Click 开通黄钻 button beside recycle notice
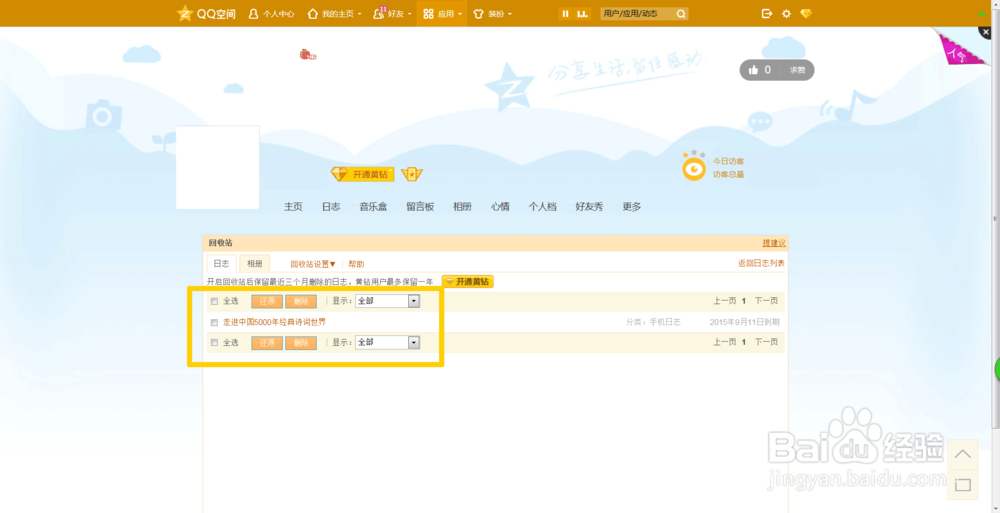The image size is (1000, 513). (x=467, y=281)
